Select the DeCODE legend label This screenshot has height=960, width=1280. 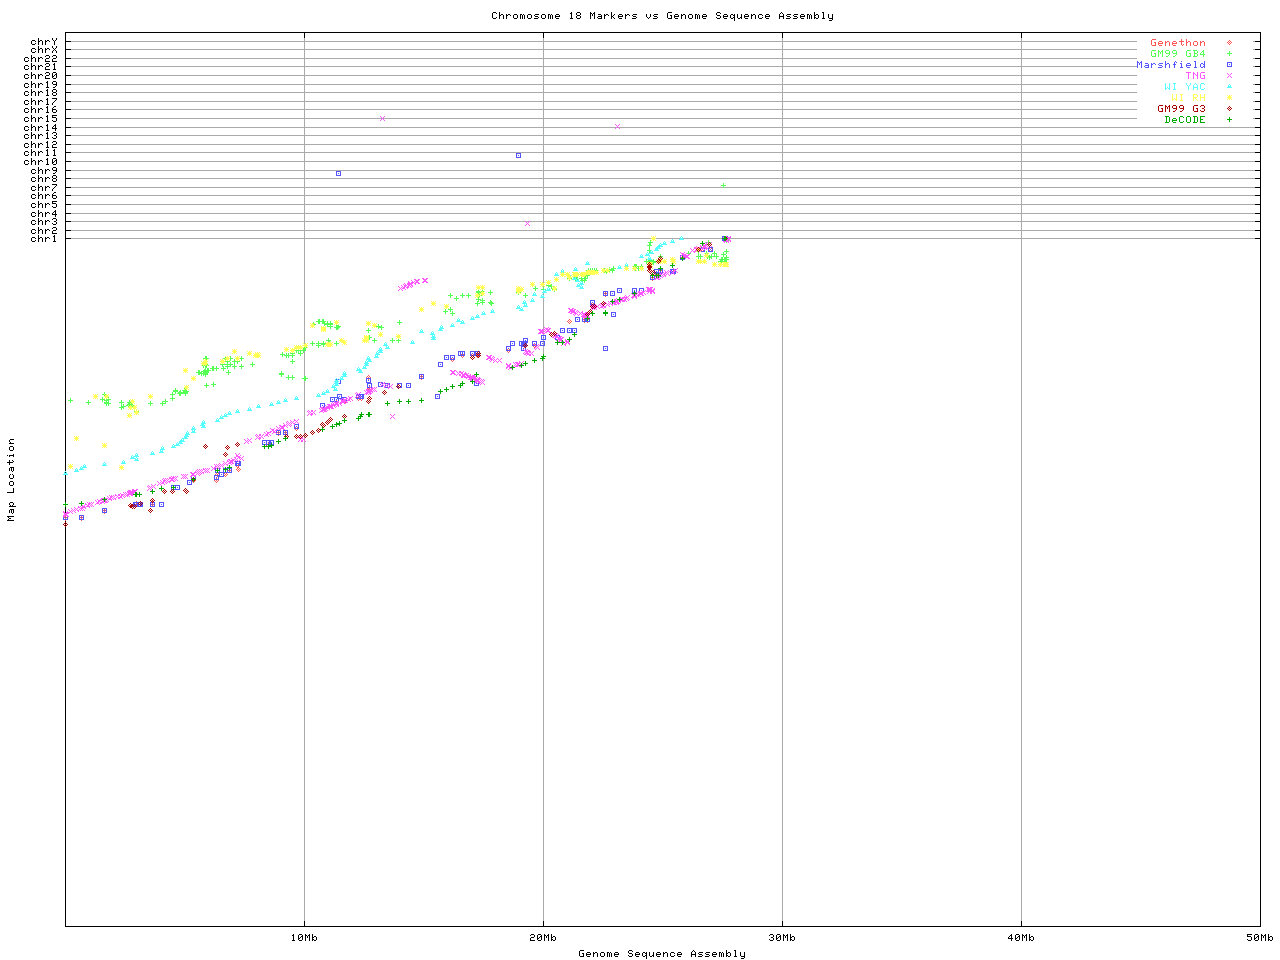click(1185, 120)
